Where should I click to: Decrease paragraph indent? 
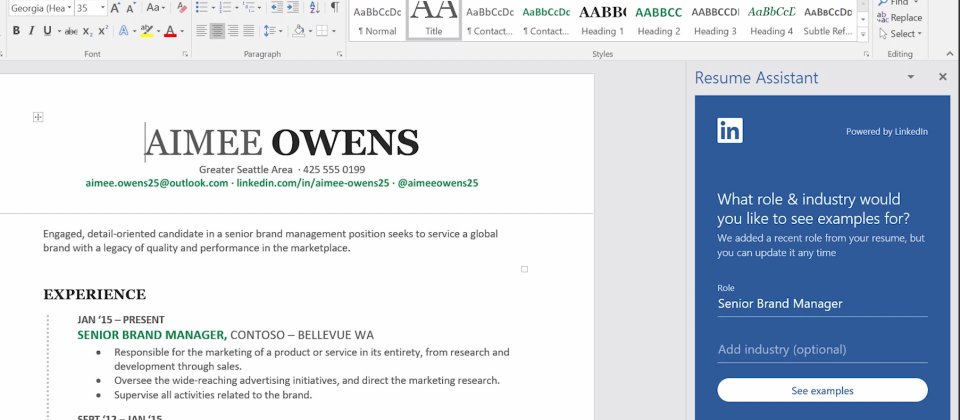point(277,8)
